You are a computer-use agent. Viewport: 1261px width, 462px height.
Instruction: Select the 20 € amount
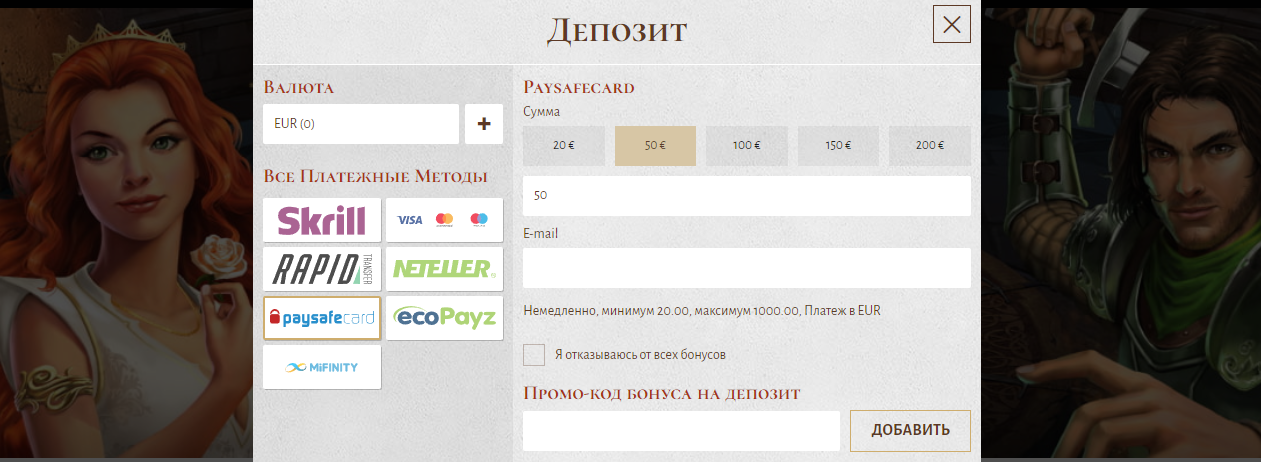[x=564, y=146]
